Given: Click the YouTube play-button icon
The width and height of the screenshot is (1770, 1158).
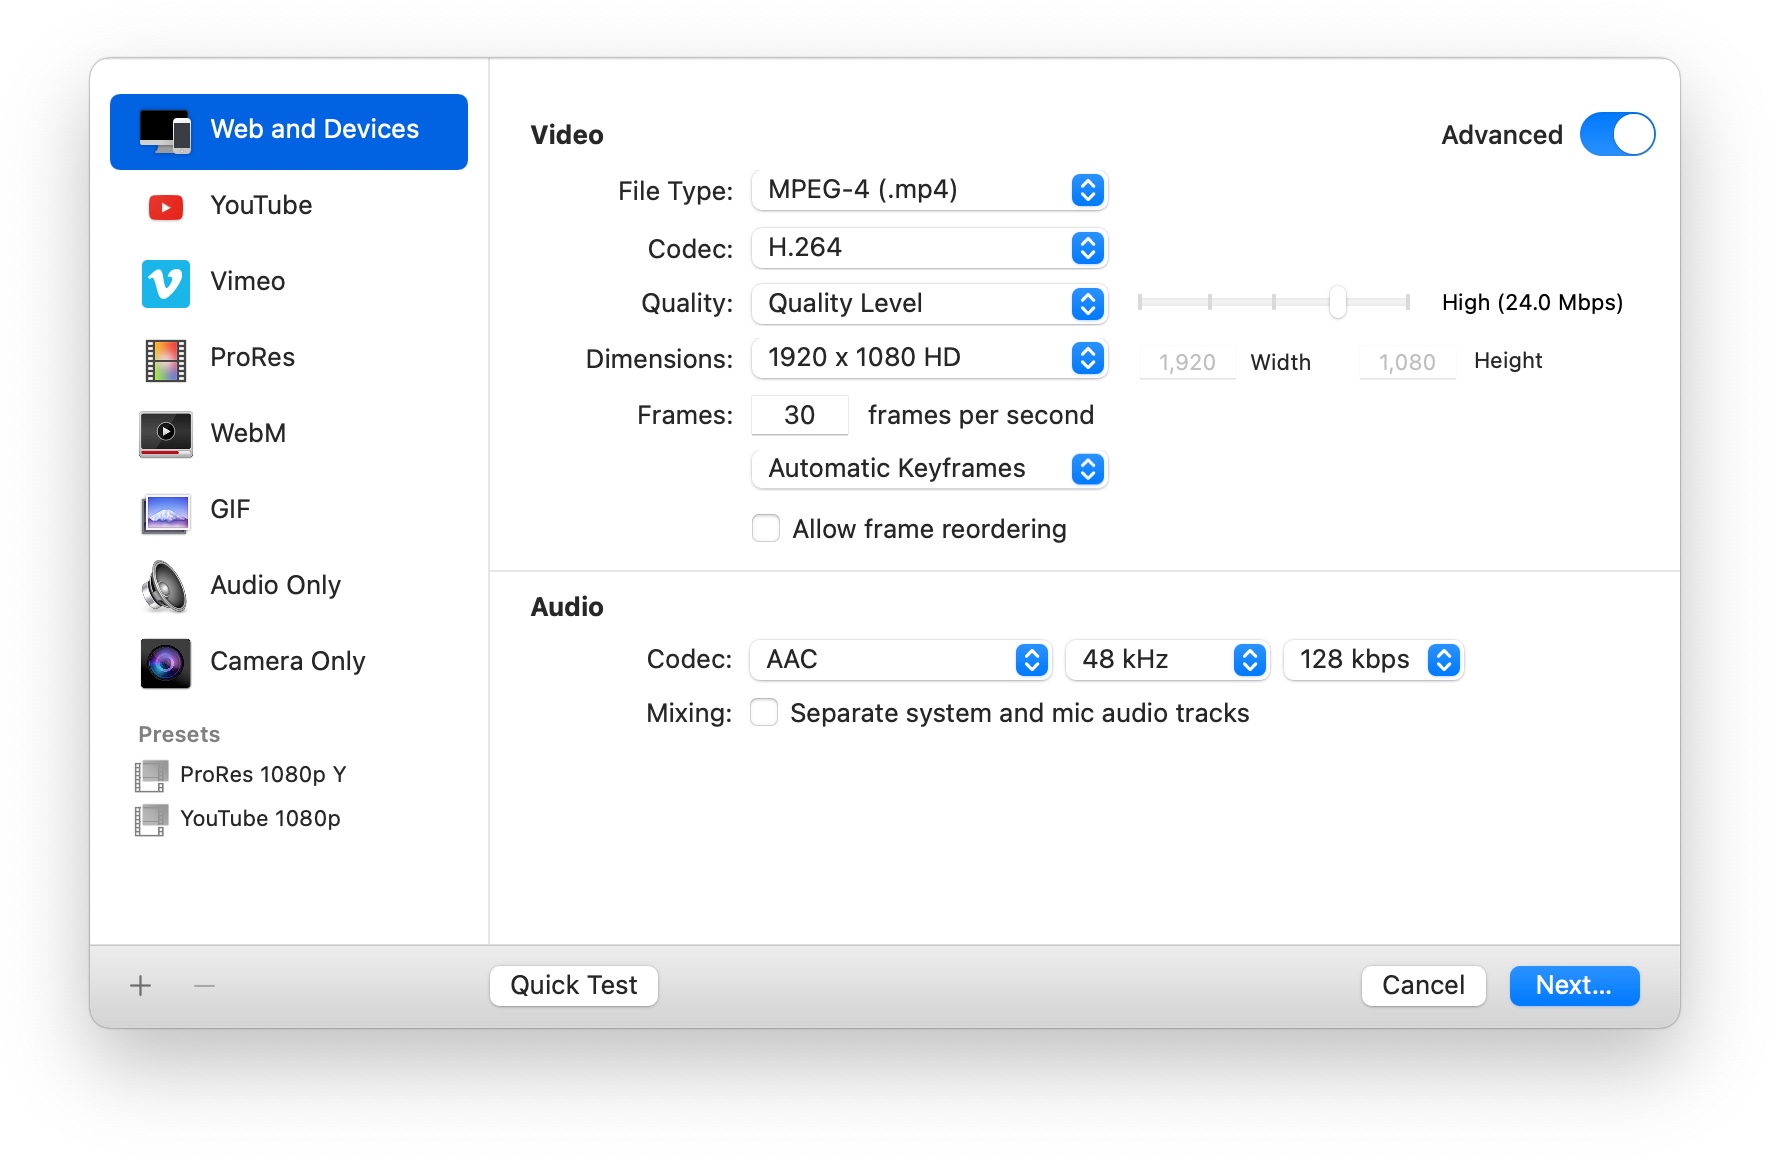Looking at the screenshot, I should pyautogui.click(x=166, y=207).
